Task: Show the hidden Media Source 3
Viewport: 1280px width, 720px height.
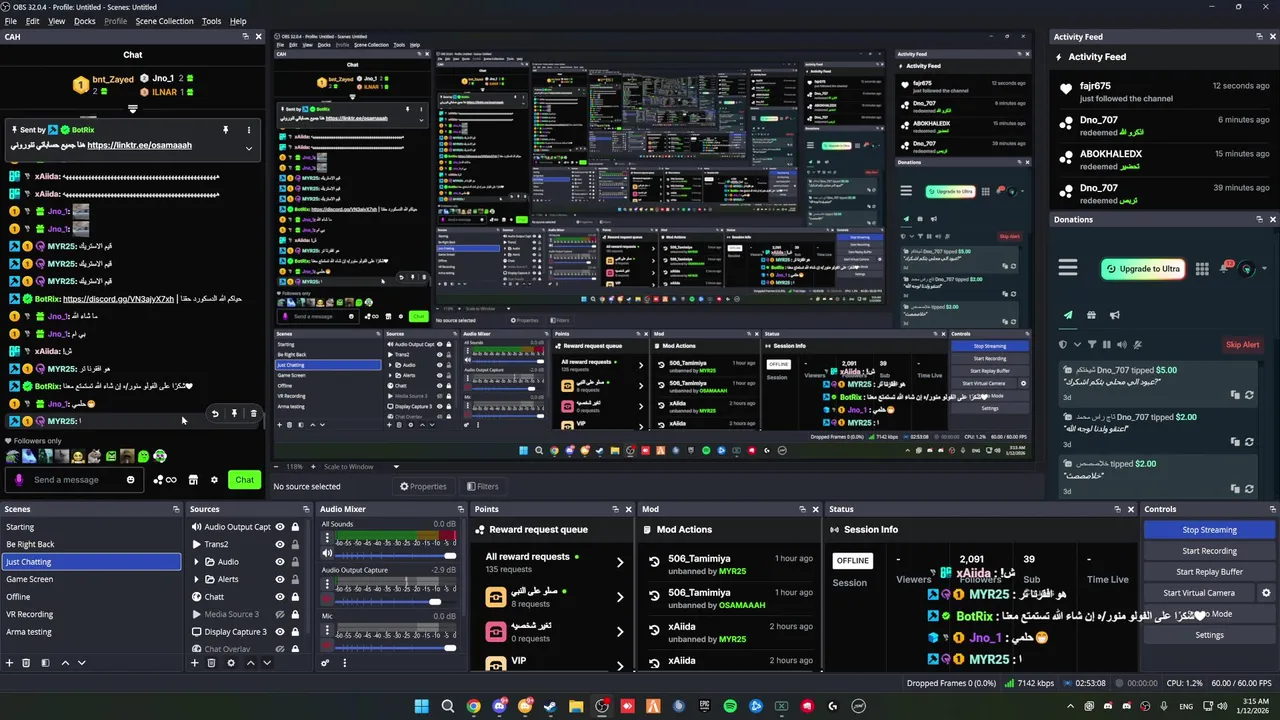Action: coord(280,614)
